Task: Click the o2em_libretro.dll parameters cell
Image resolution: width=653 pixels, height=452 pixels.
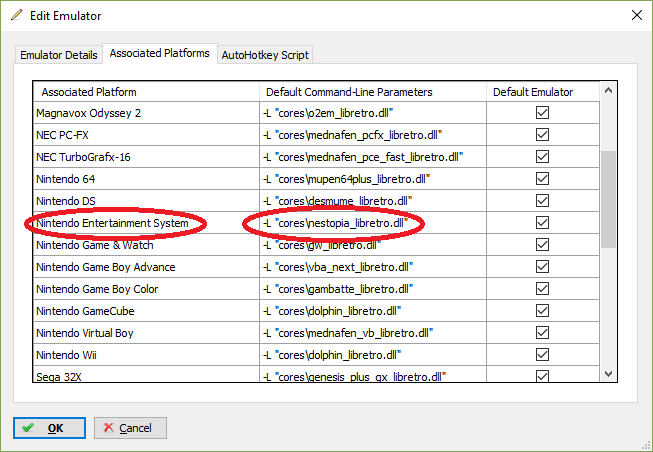Action: (x=373, y=113)
